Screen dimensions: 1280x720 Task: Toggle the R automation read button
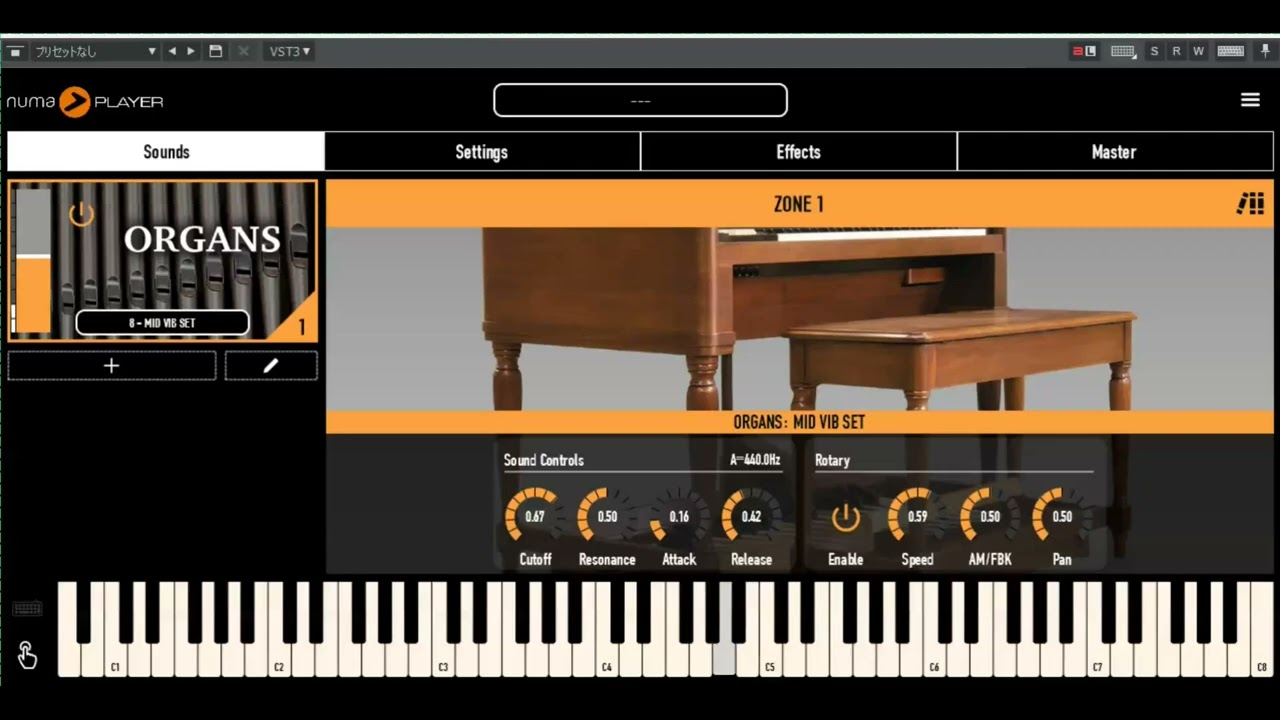(x=1176, y=51)
